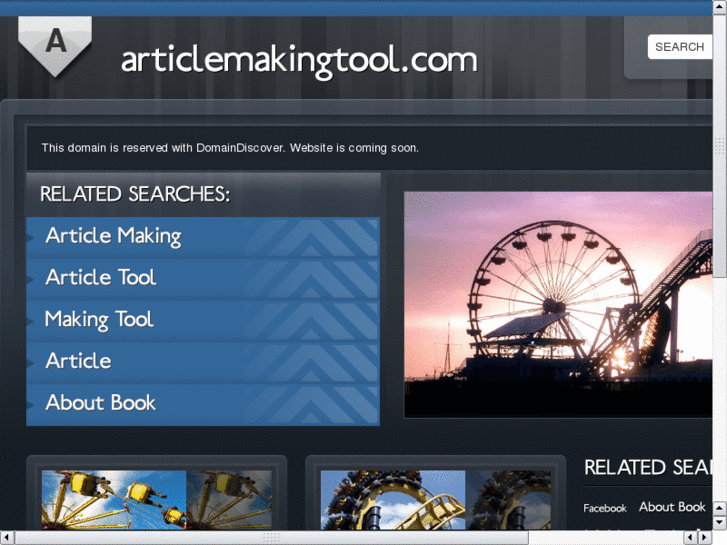Viewport: 727px width, 545px height.
Task: Click the vertical scrollbar thumb
Action: [720, 146]
